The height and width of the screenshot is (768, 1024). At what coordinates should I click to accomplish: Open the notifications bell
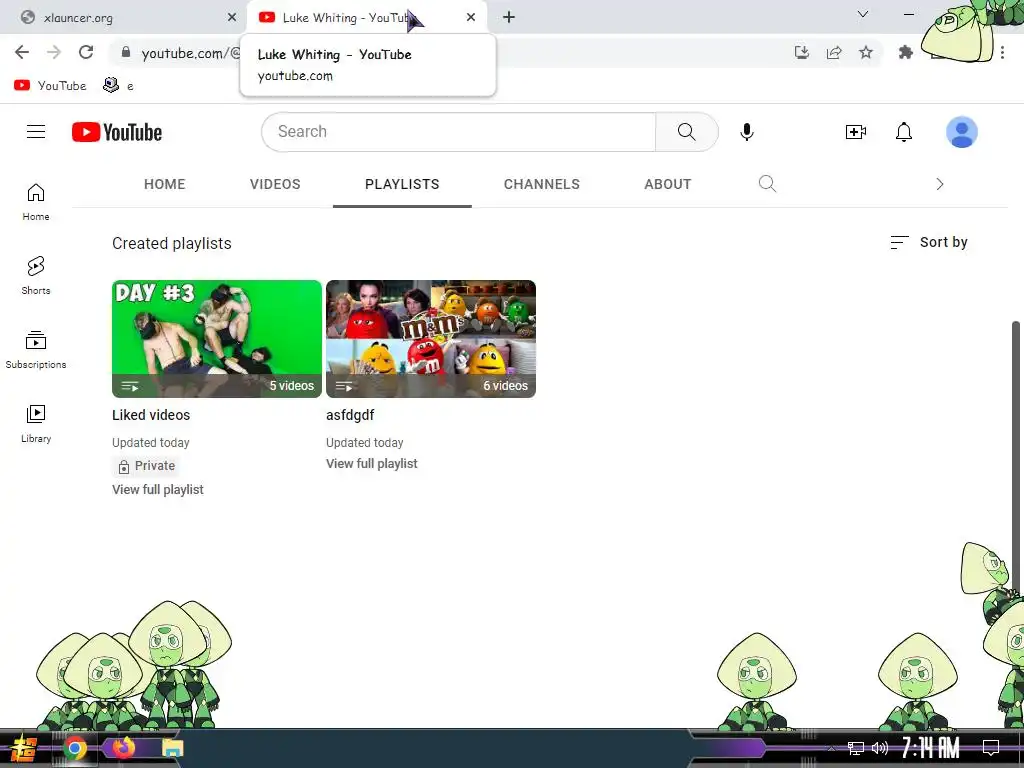click(x=904, y=132)
